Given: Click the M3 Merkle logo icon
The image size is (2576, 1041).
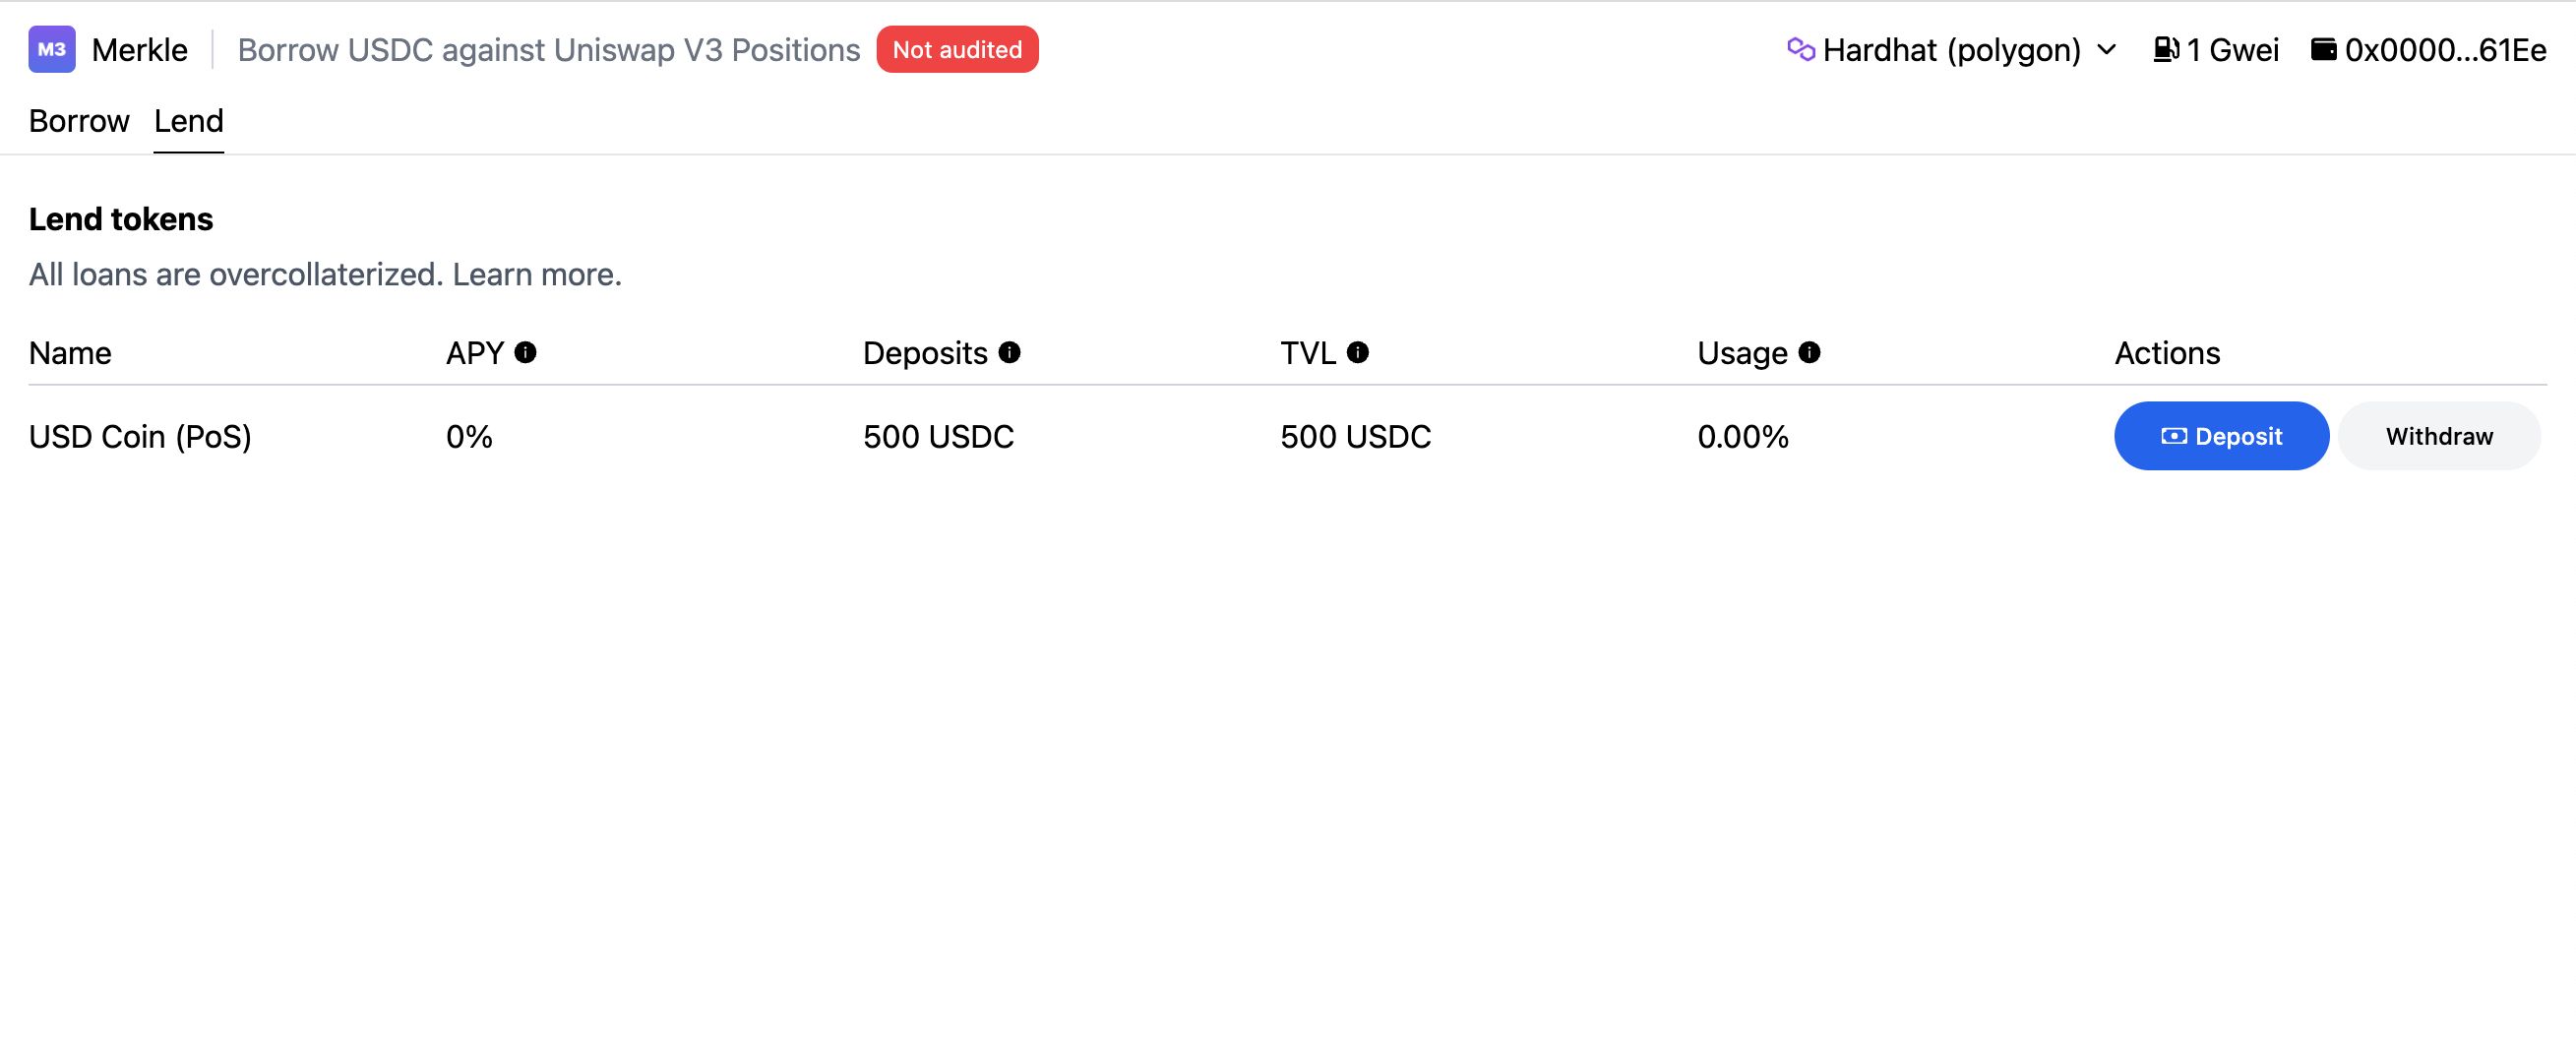Looking at the screenshot, I should (52, 49).
